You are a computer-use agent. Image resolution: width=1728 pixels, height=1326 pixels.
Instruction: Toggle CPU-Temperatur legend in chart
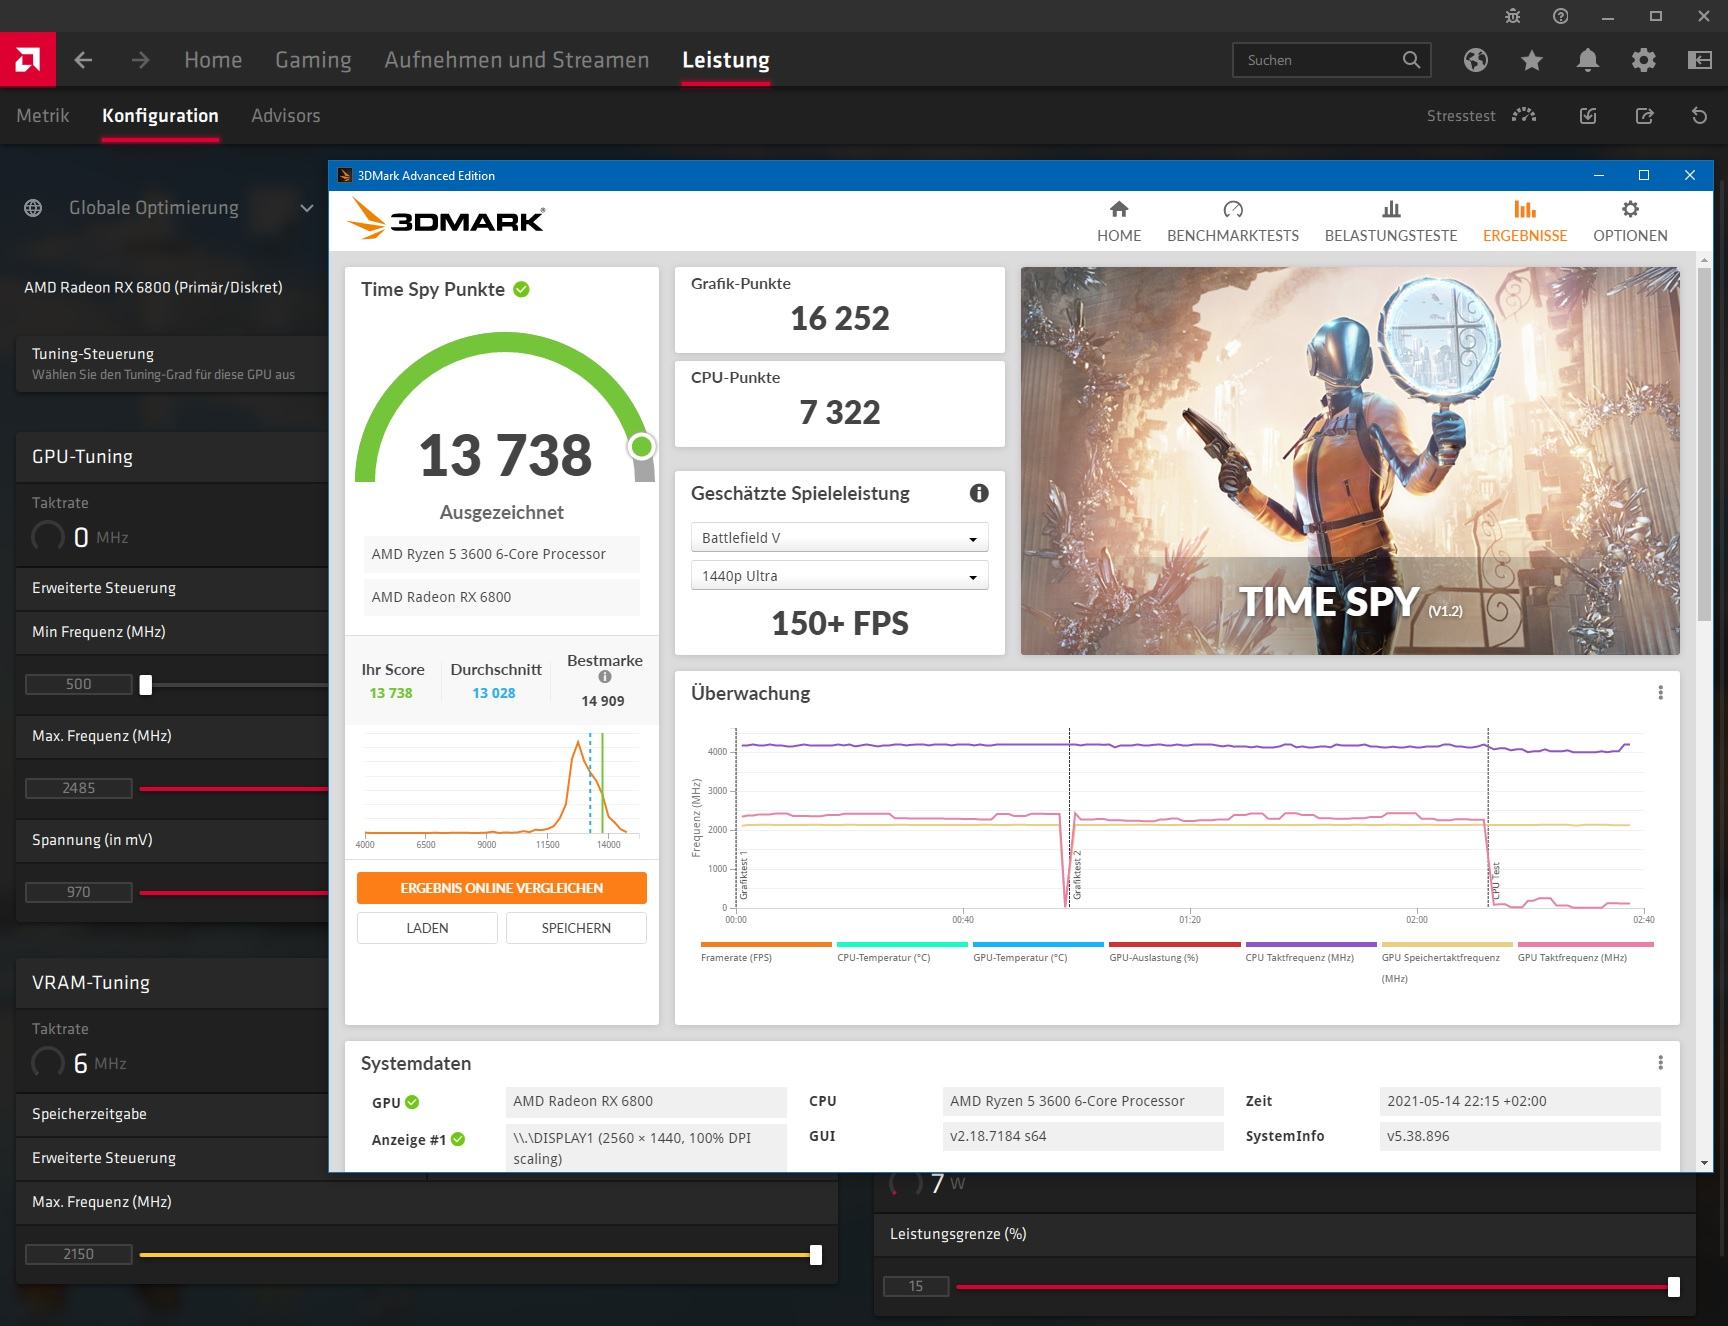pyautogui.click(x=902, y=951)
